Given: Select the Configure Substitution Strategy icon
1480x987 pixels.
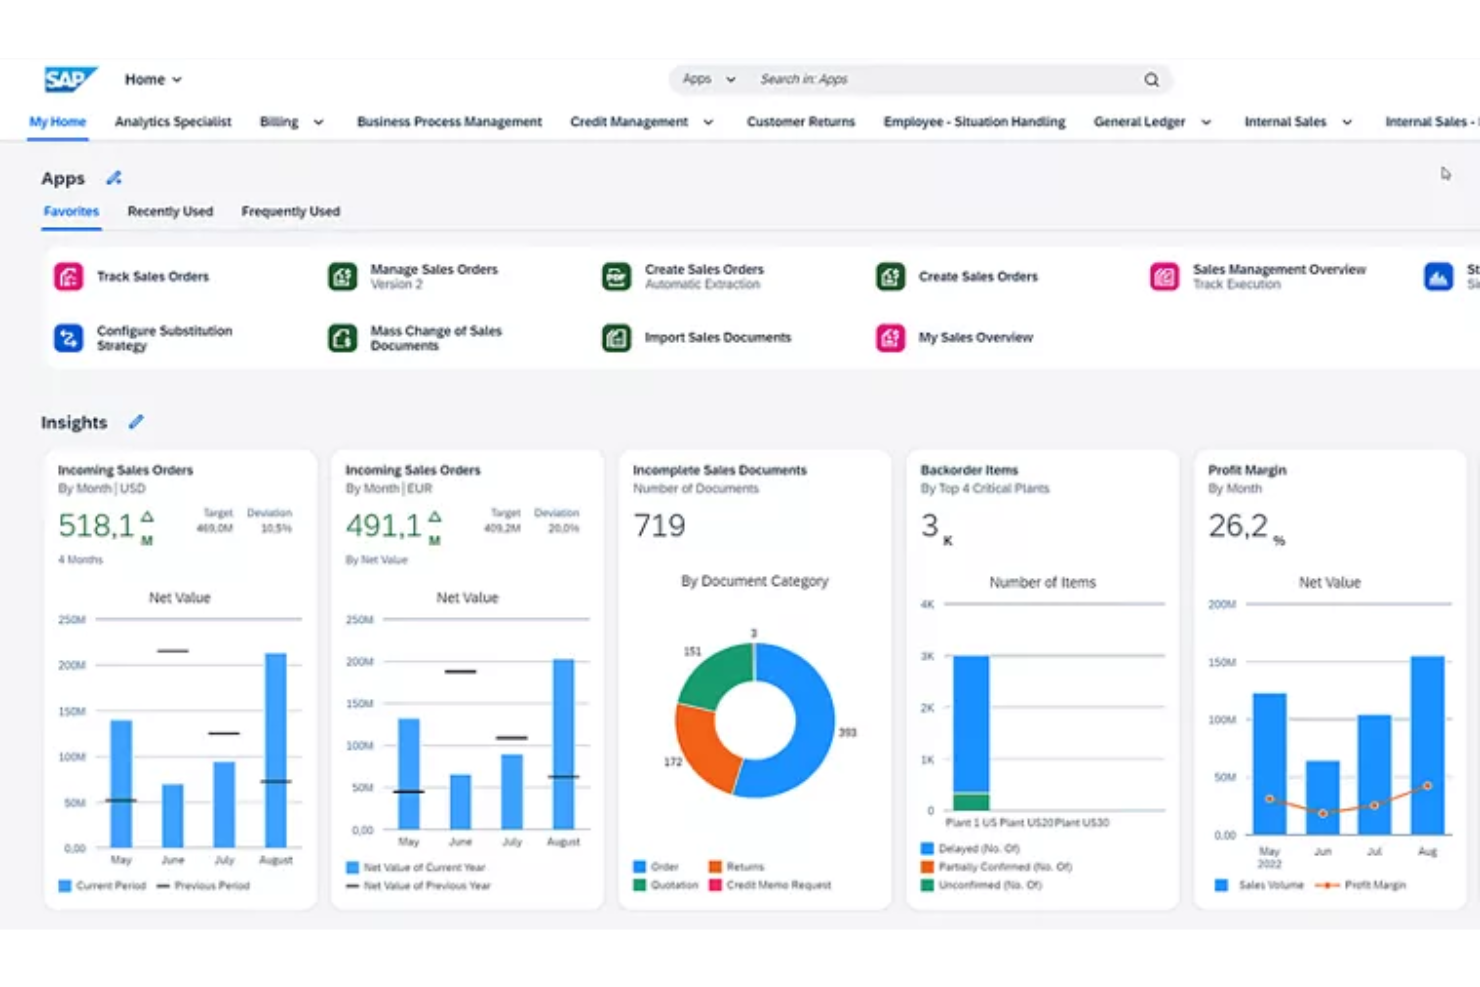Looking at the screenshot, I should [x=68, y=338].
